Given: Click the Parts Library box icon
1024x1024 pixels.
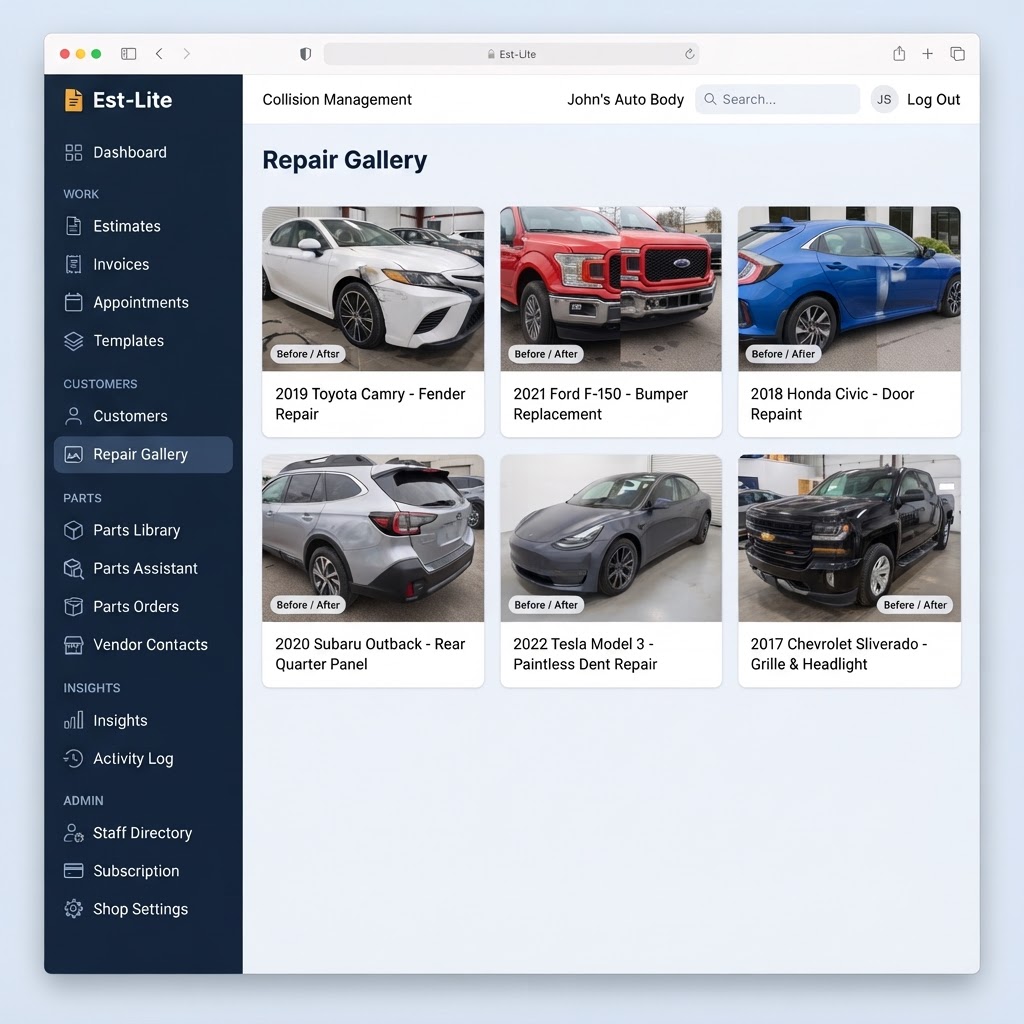Looking at the screenshot, I should click(x=74, y=530).
